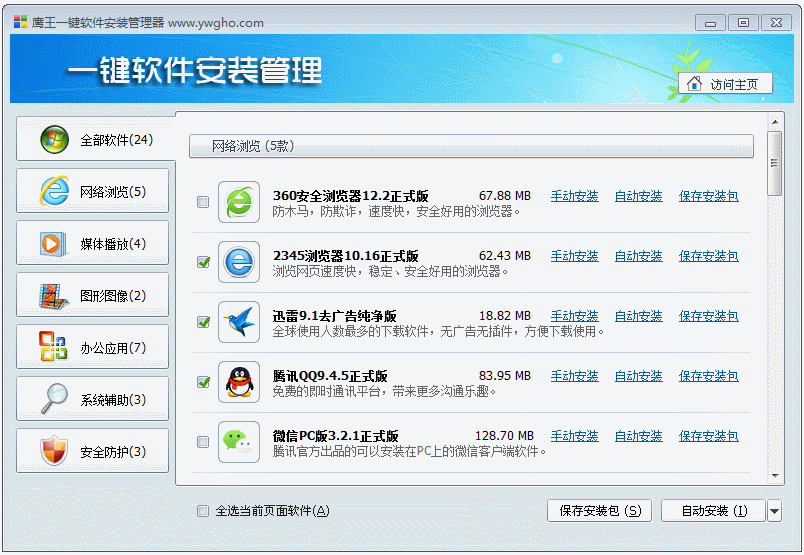This screenshot has height=555, width=804.
Task: Open dropdown arrow next to 自动安装 button
Action: [774, 511]
